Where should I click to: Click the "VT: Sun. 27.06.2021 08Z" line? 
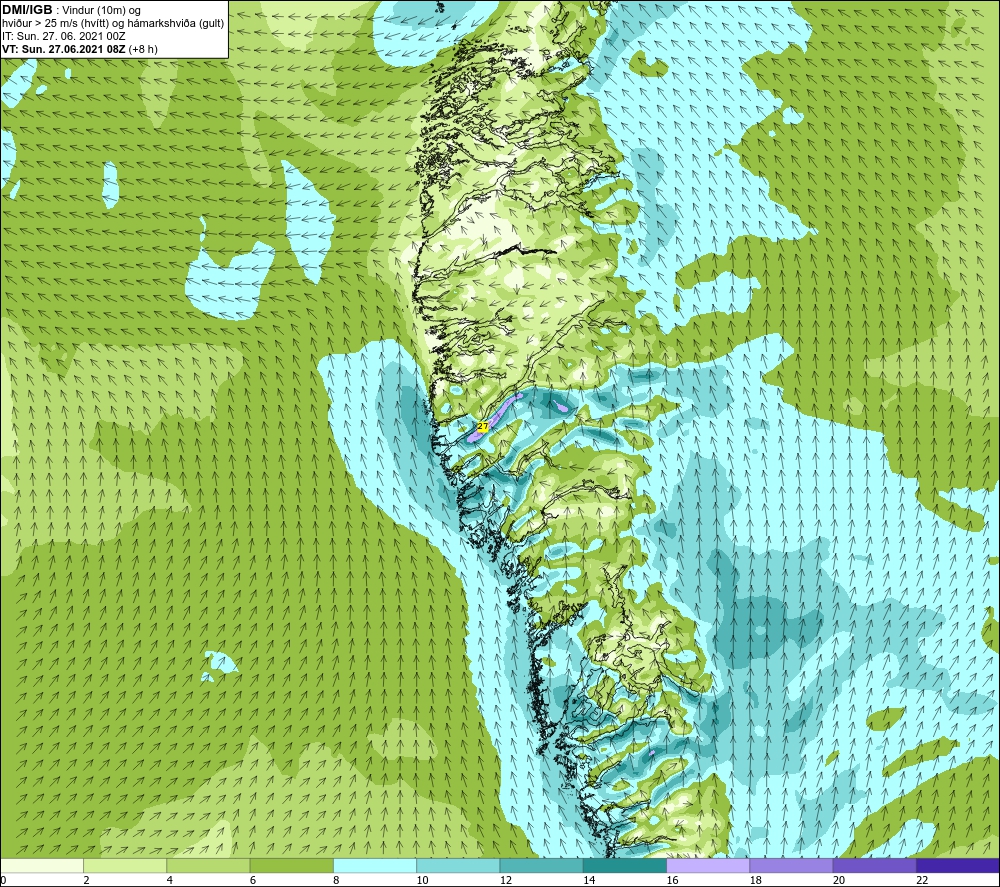pyautogui.click(x=64, y=49)
